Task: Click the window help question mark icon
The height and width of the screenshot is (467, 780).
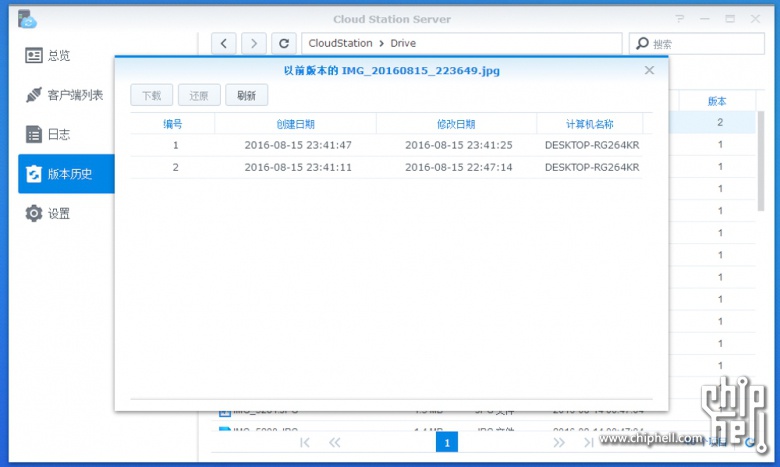Action: pyautogui.click(x=680, y=19)
